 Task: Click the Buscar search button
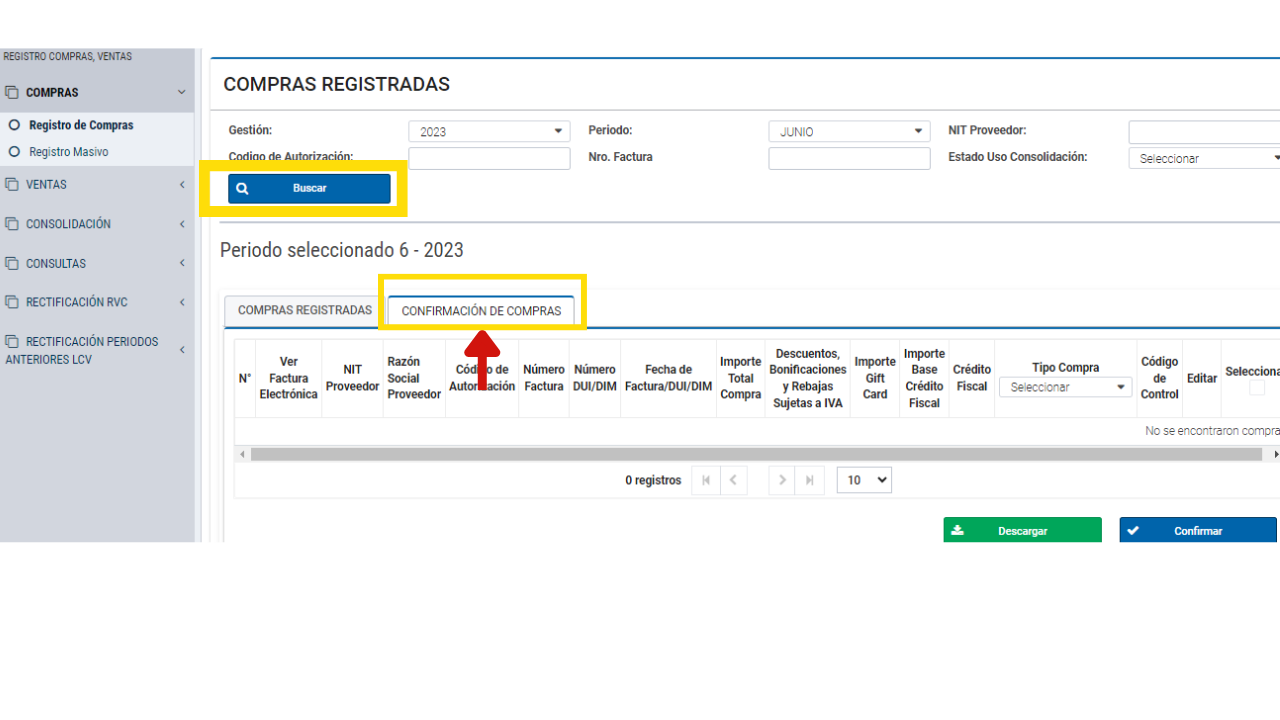point(309,188)
